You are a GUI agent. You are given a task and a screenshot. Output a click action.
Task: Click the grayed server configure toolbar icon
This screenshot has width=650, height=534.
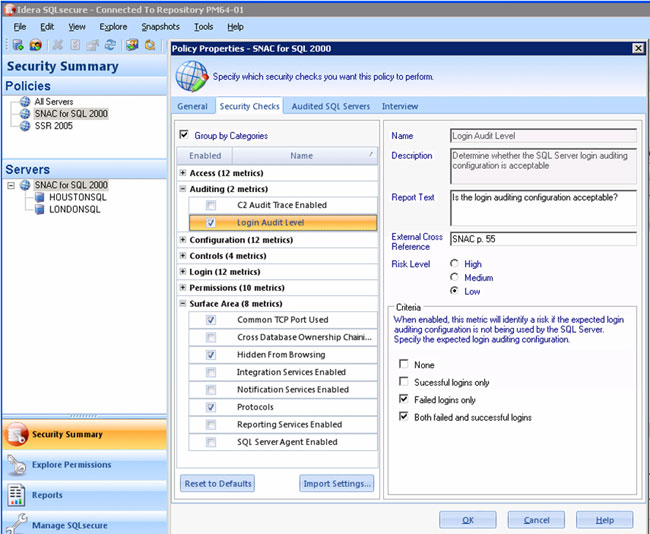click(x=92, y=45)
